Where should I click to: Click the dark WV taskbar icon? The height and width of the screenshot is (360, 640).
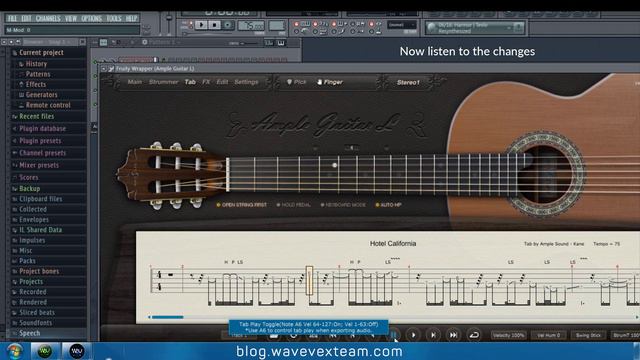click(76, 351)
